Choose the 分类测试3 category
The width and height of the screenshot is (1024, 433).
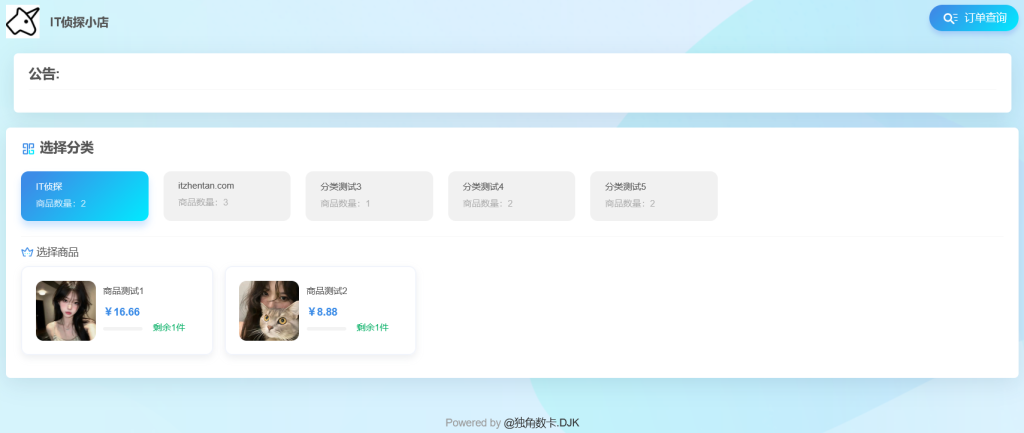[x=369, y=195]
